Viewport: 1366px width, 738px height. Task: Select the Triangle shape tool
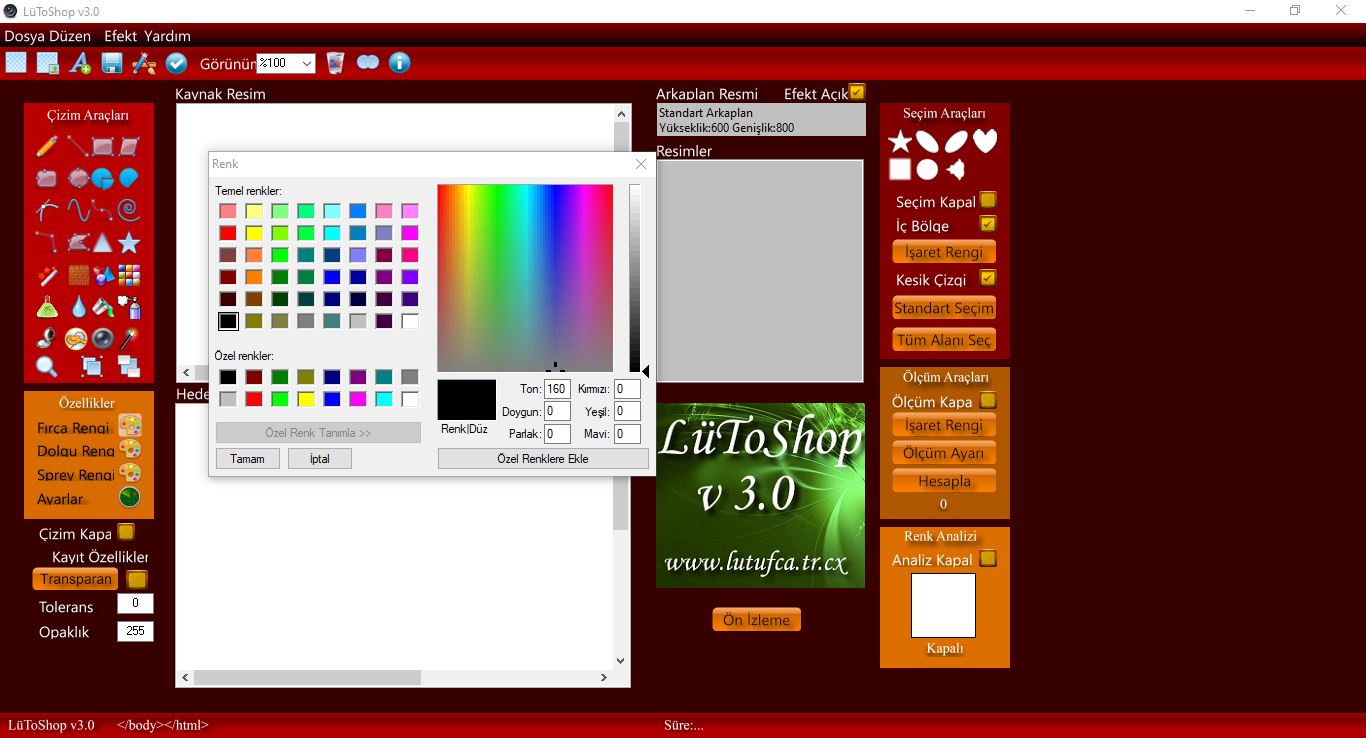(x=103, y=242)
